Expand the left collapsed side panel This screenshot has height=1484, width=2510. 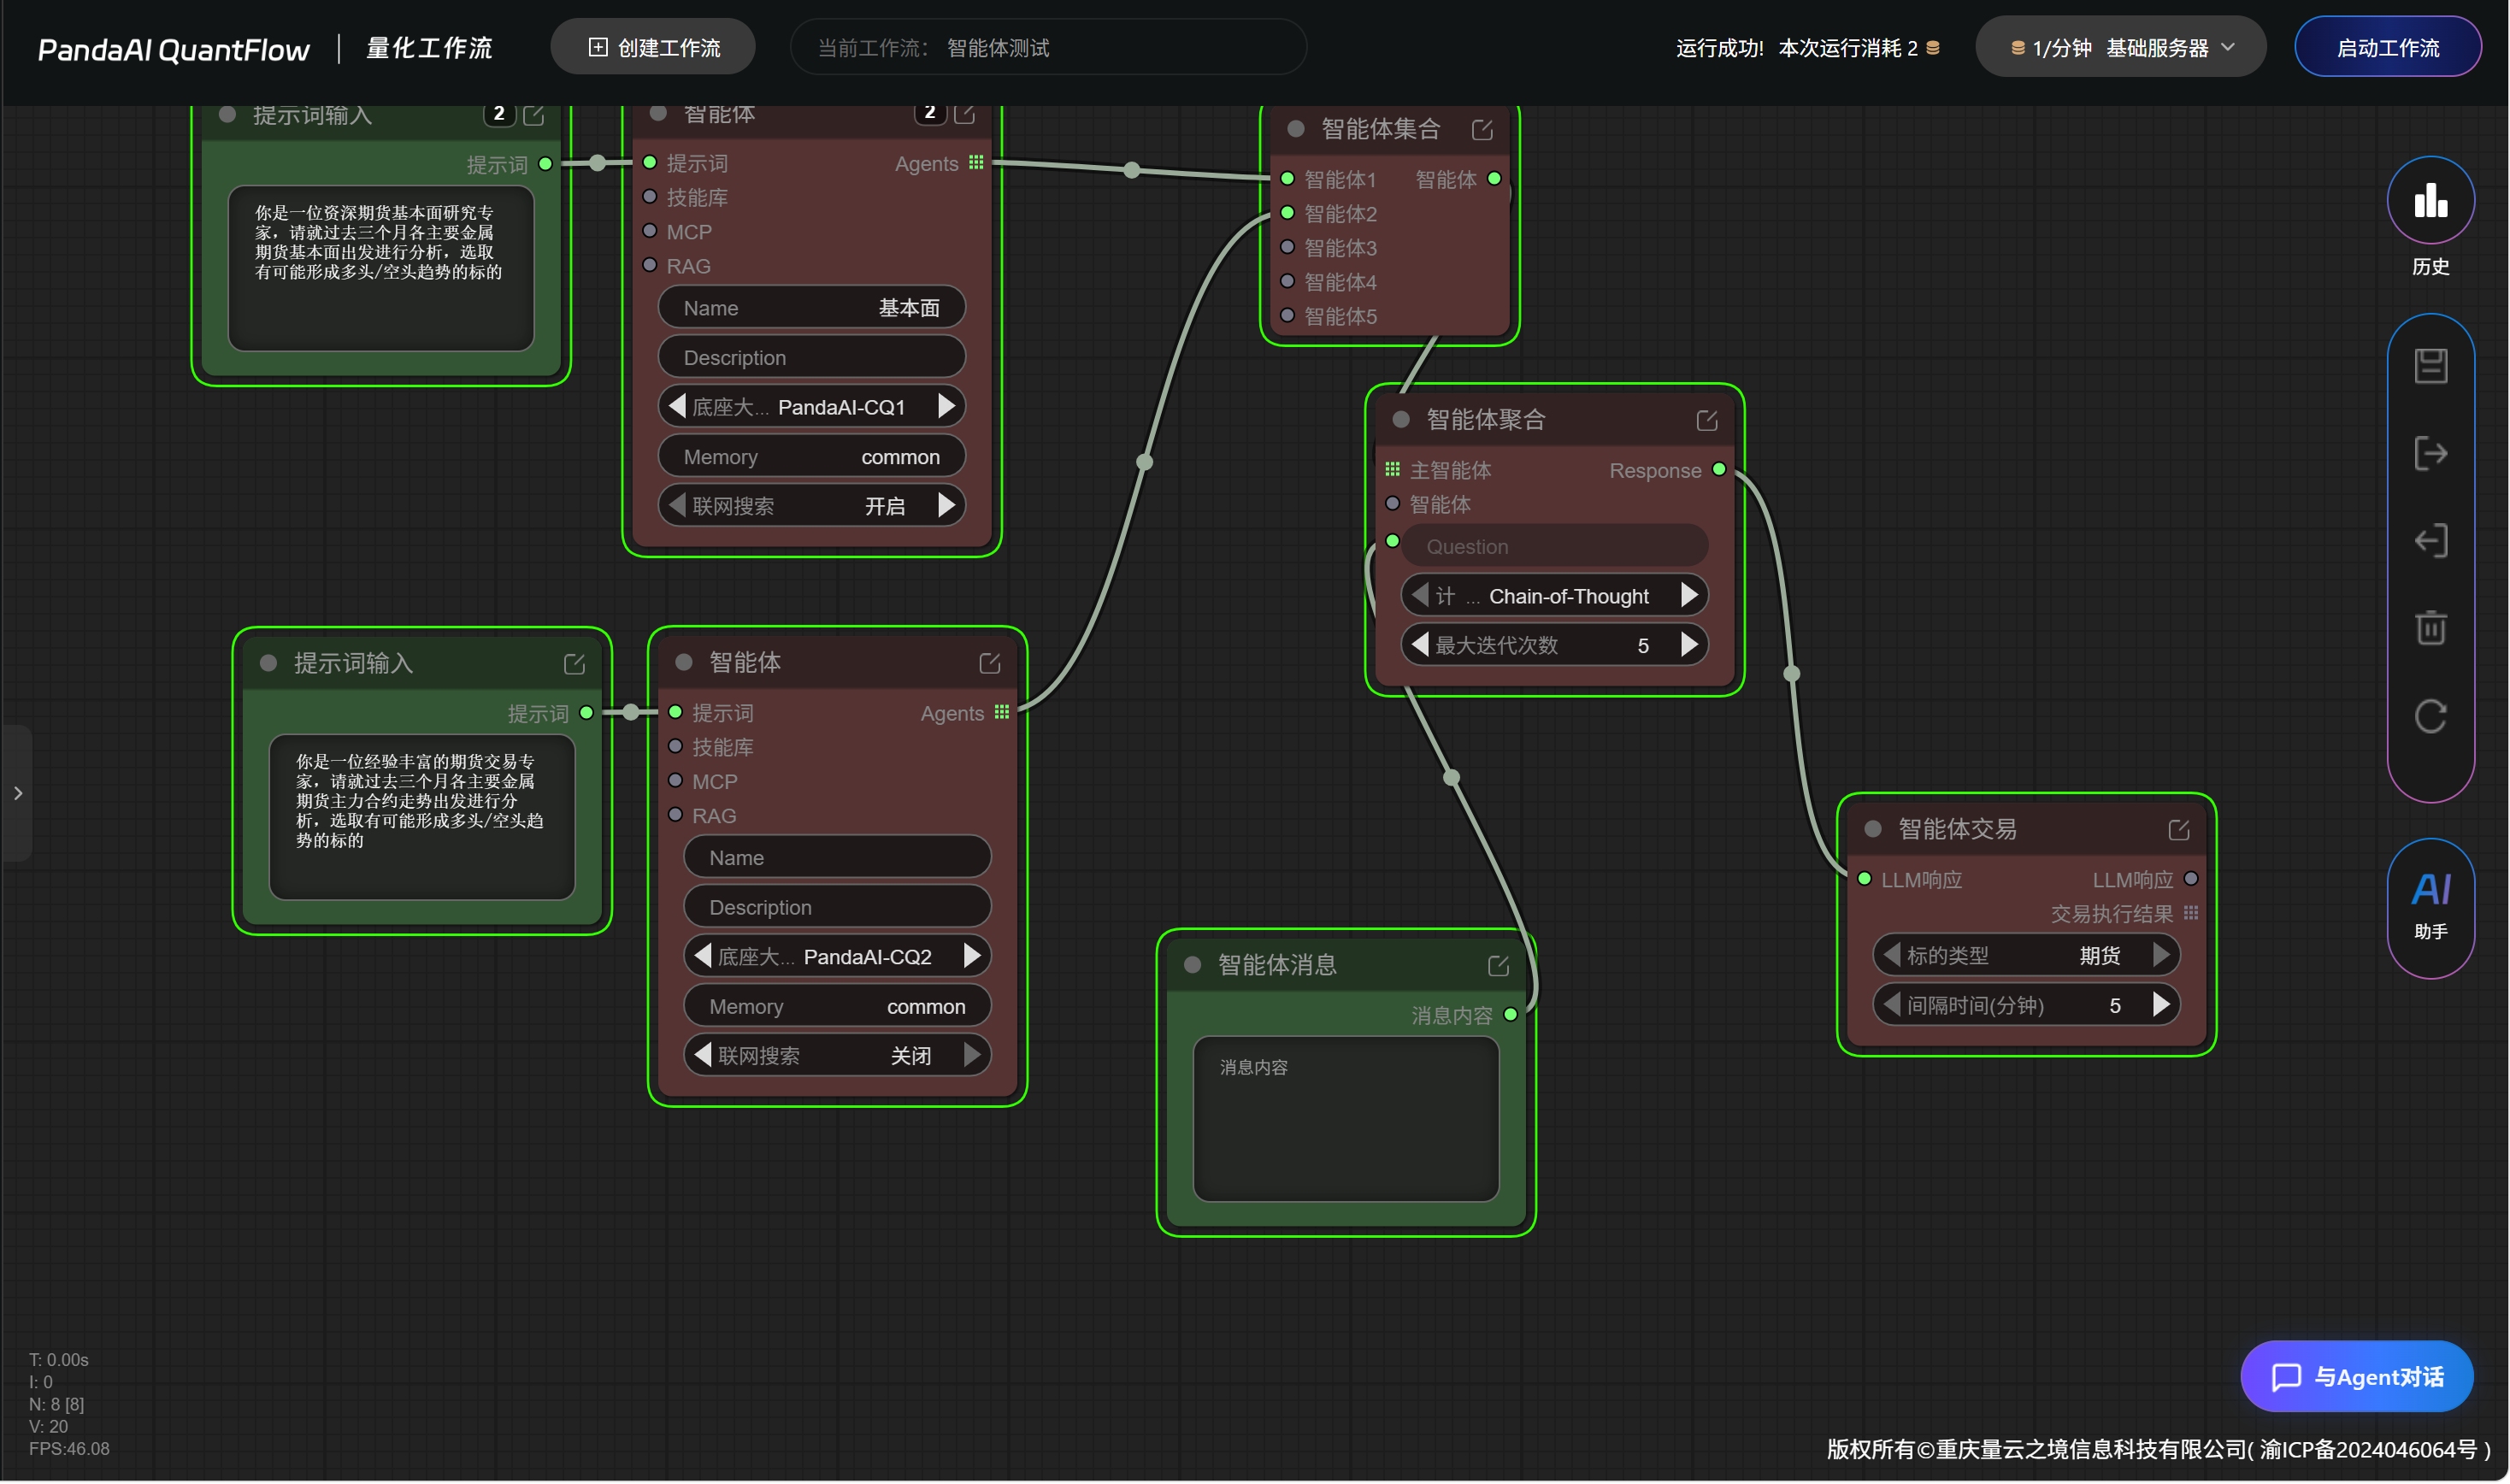tap(18, 793)
